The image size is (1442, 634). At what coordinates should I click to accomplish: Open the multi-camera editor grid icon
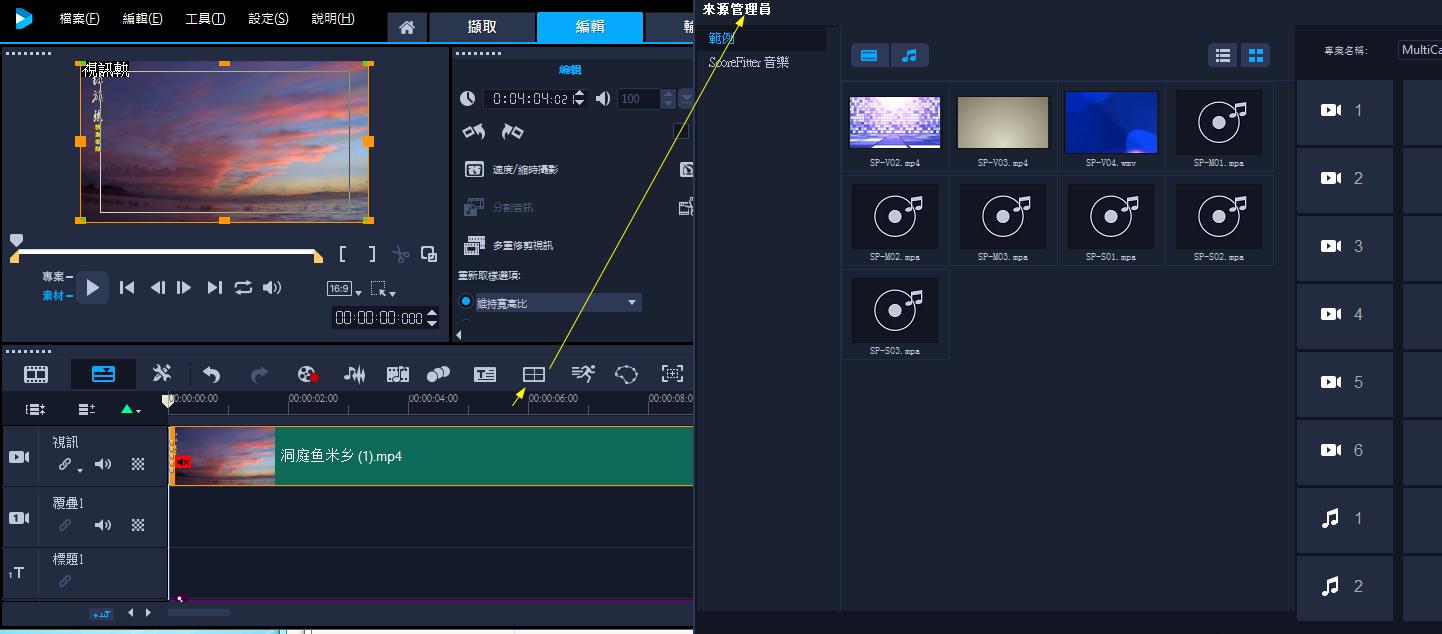pyautogui.click(x=534, y=374)
